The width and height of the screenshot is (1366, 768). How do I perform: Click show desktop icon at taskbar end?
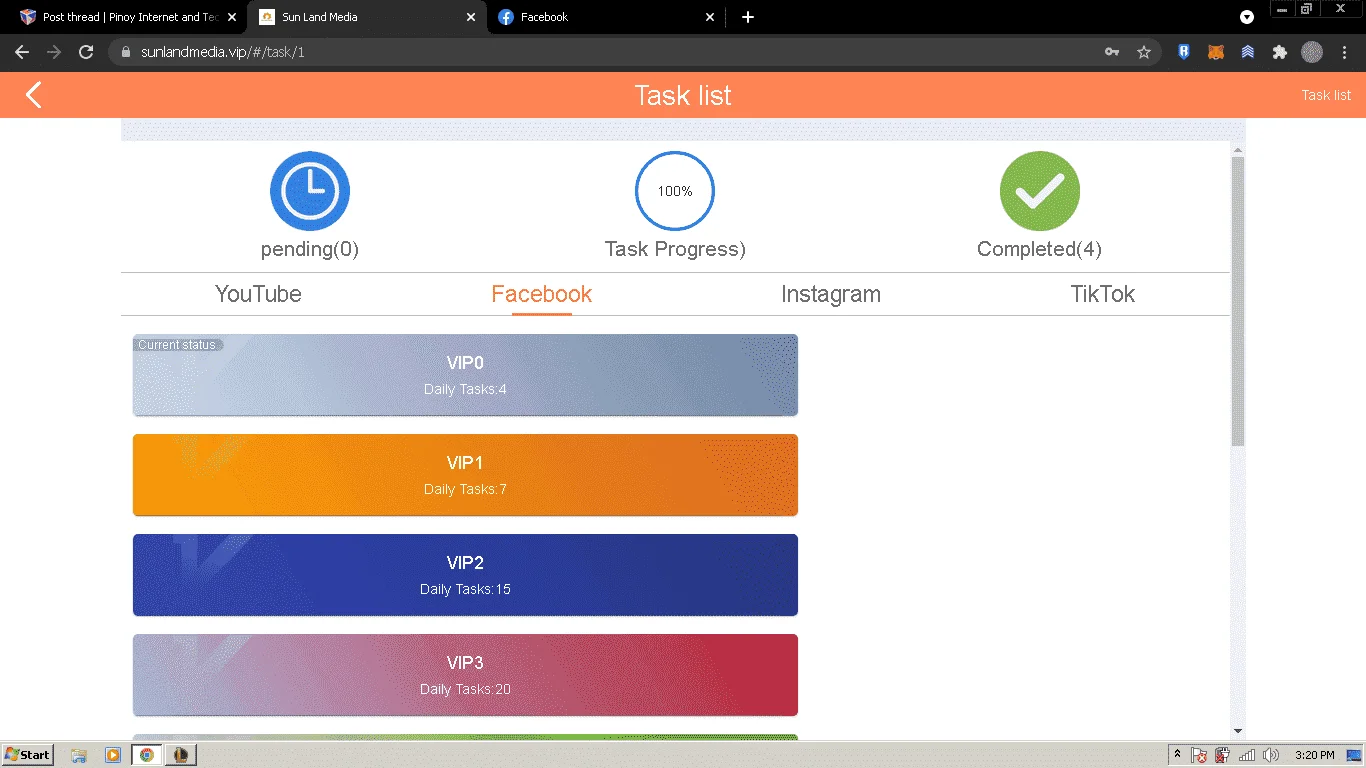[x=1354, y=755]
